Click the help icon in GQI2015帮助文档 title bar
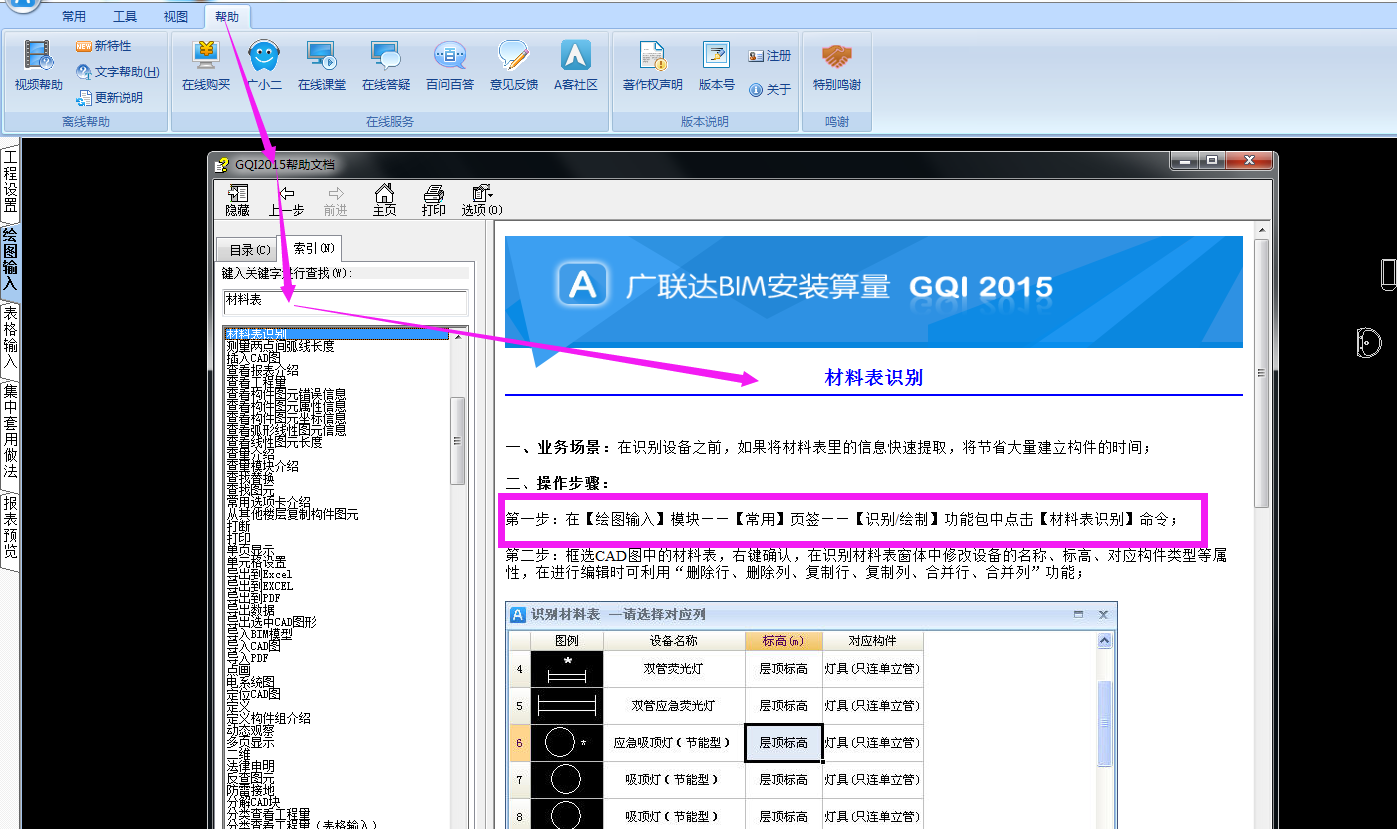This screenshot has height=829, width=1397. (x=222, y=164)
